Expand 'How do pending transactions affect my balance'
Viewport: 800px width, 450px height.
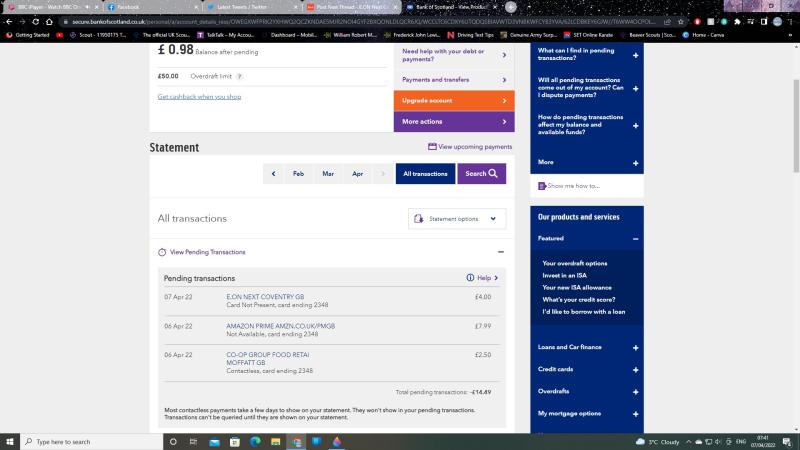587,125
